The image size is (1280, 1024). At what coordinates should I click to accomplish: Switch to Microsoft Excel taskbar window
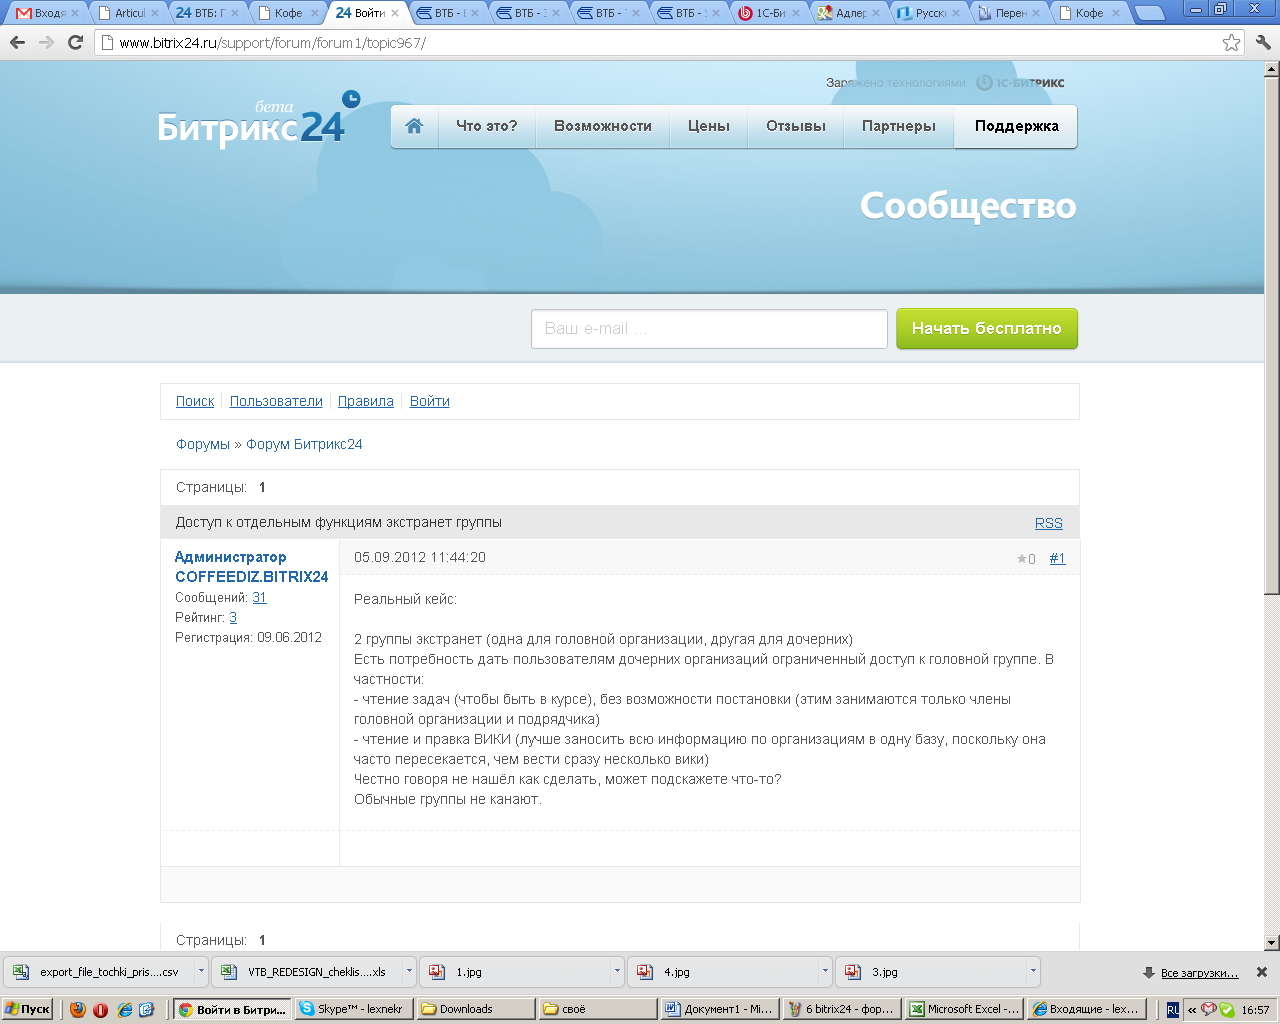[x=965, y=1009]
